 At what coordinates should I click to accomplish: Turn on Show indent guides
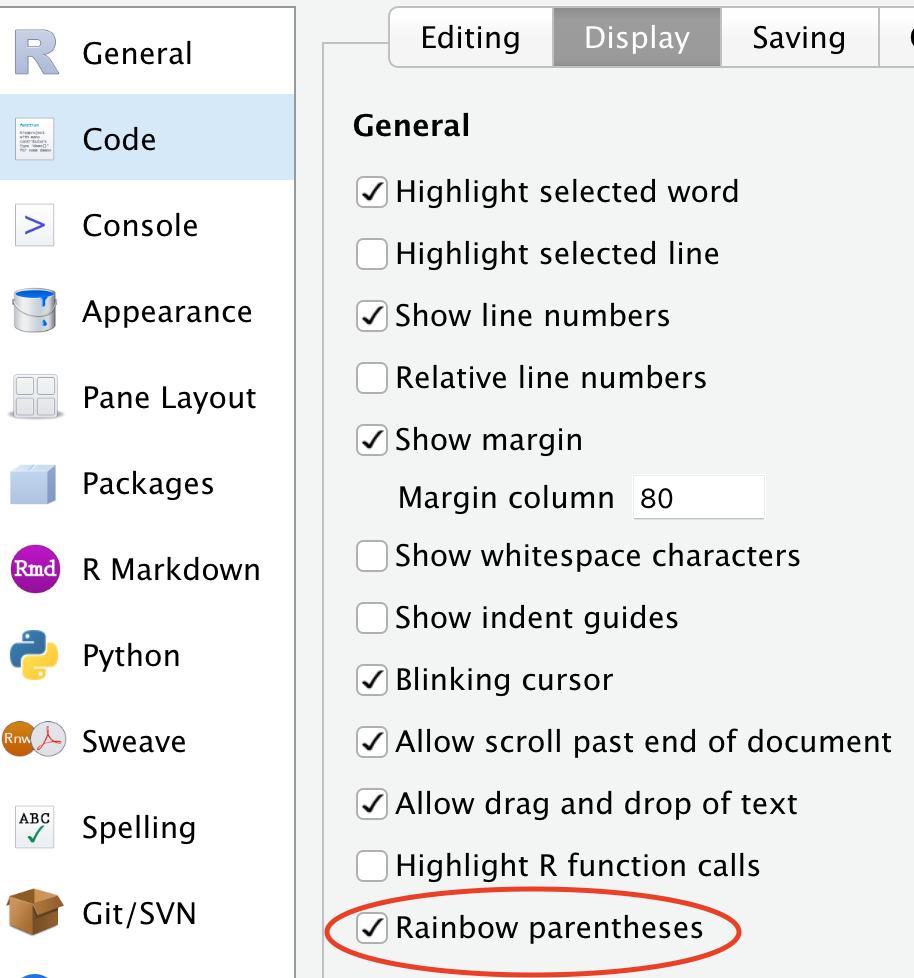[x=372, y=618]
